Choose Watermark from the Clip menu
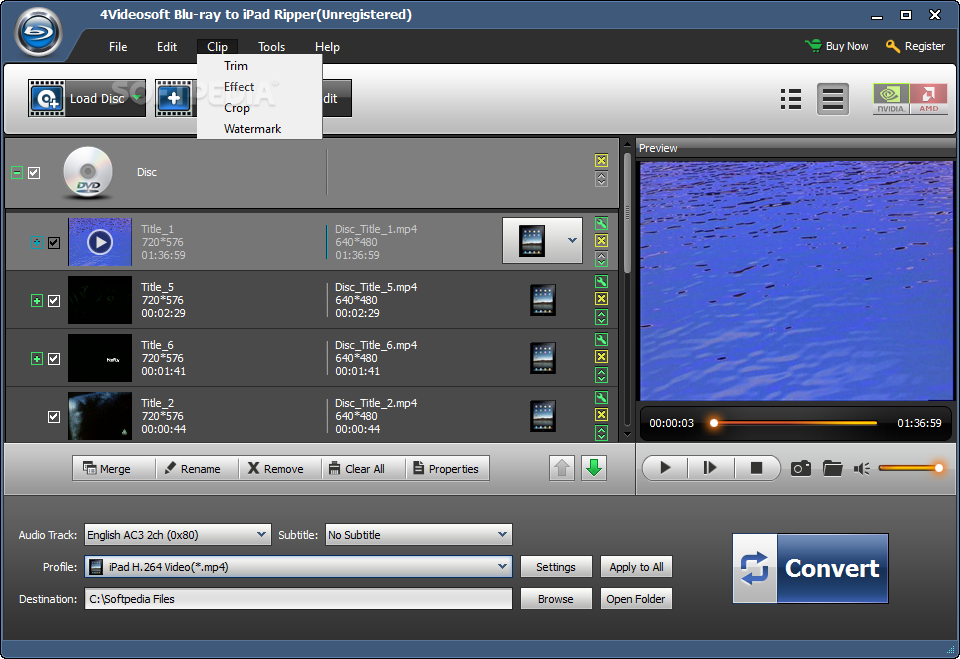960x659 pixels. [260, 129]
